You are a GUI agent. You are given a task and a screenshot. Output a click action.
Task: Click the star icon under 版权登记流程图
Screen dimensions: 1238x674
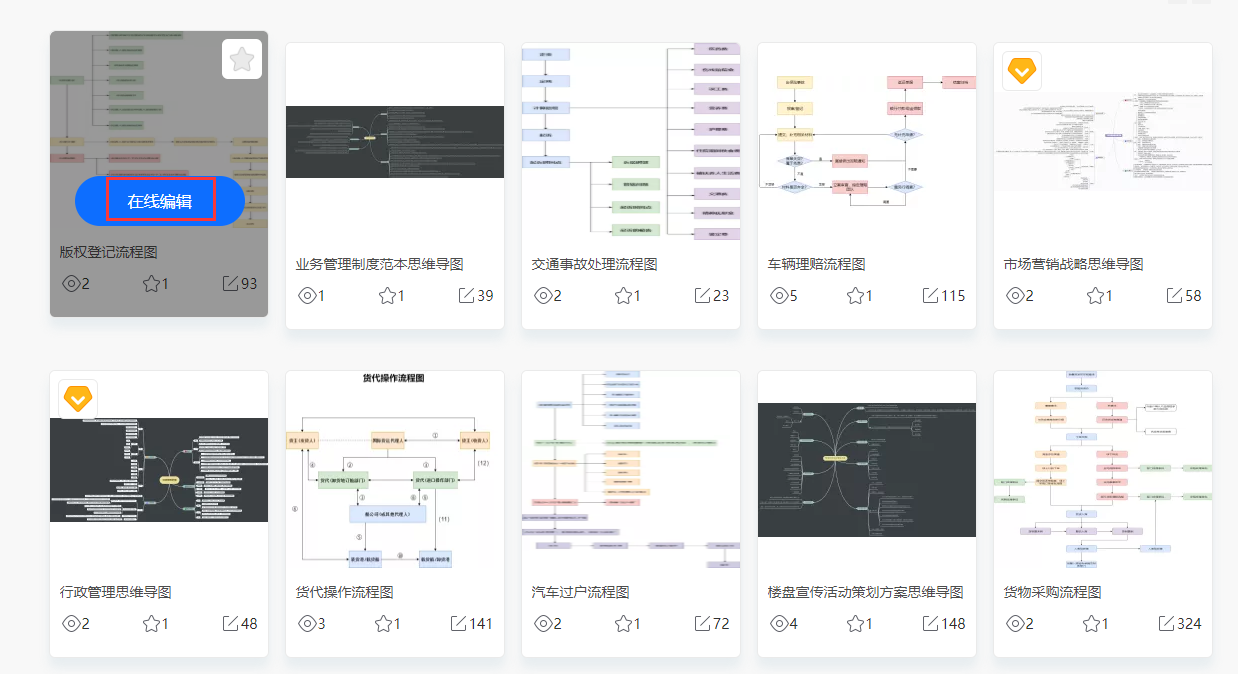[x=152, y=283]
